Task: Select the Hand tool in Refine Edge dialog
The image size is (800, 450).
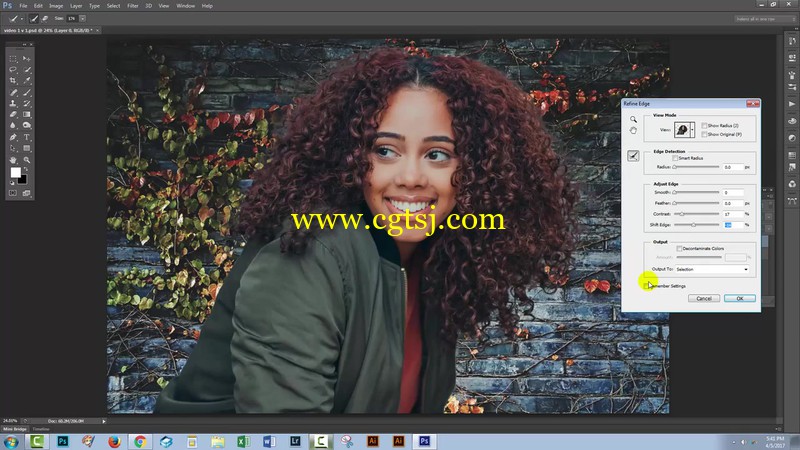Action: click(633, 130)
